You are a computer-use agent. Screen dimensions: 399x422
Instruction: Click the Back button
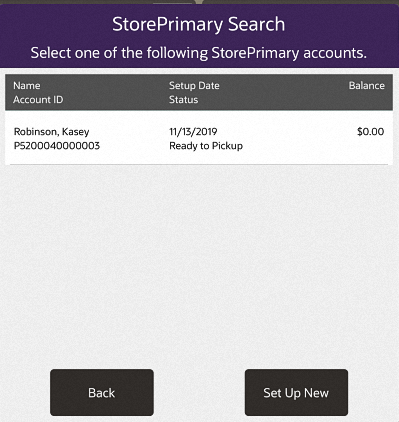(102, 392)
